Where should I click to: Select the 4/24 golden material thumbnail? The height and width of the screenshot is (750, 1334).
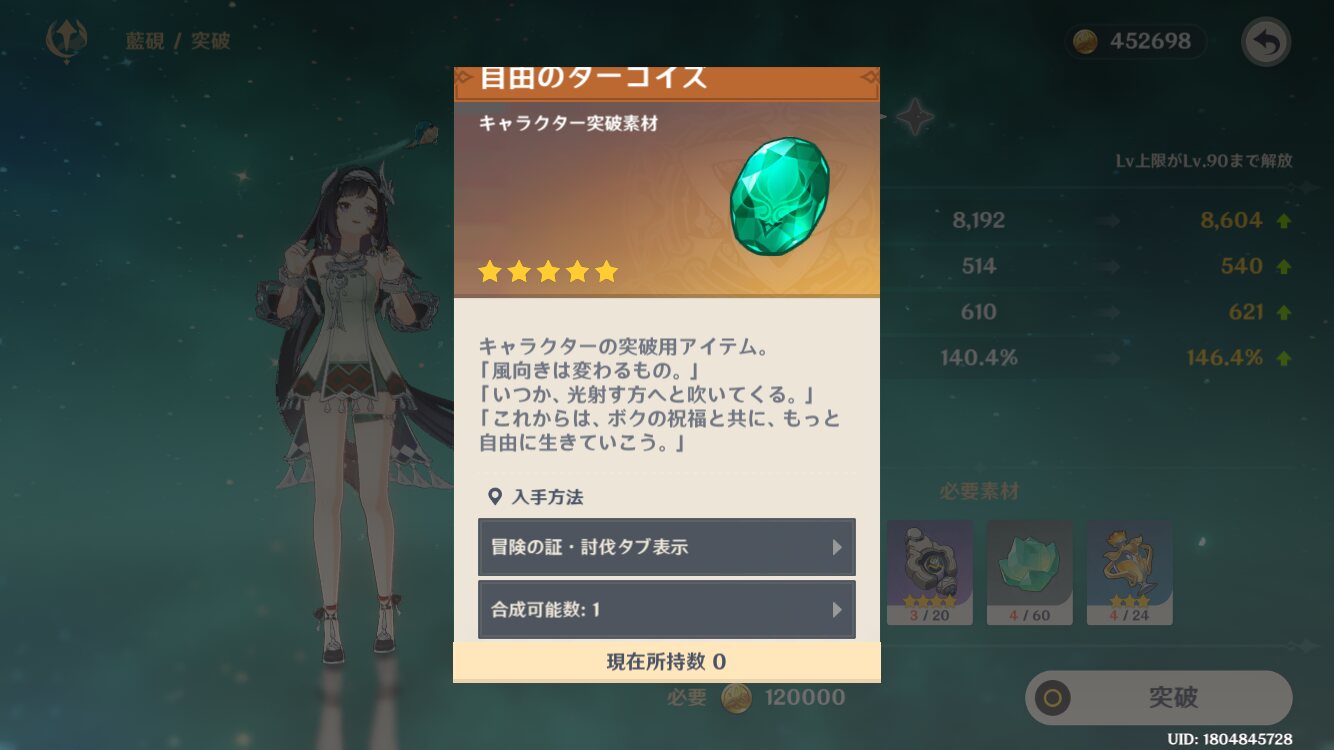(1129, 572)
